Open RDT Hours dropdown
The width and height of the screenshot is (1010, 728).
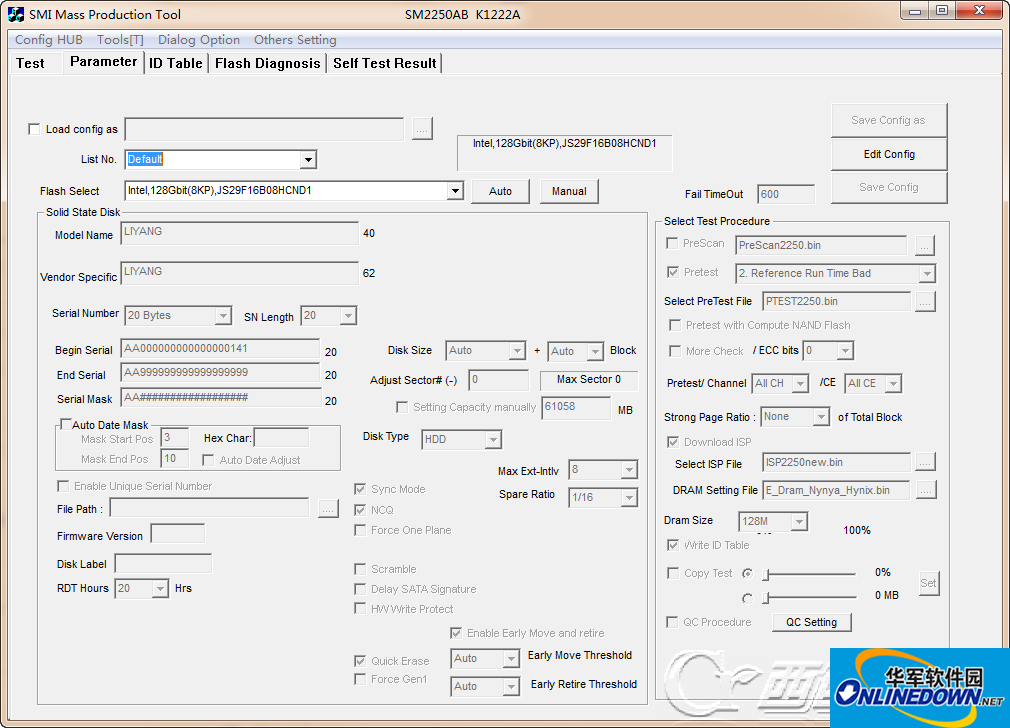pos(160,589)
